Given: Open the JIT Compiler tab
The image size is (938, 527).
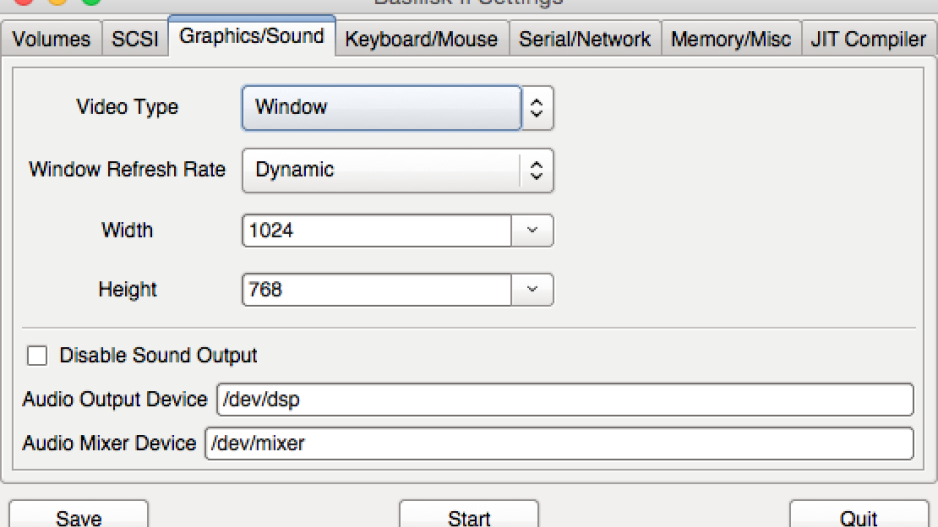Looking at the screenshot, I should coord(869,39).
